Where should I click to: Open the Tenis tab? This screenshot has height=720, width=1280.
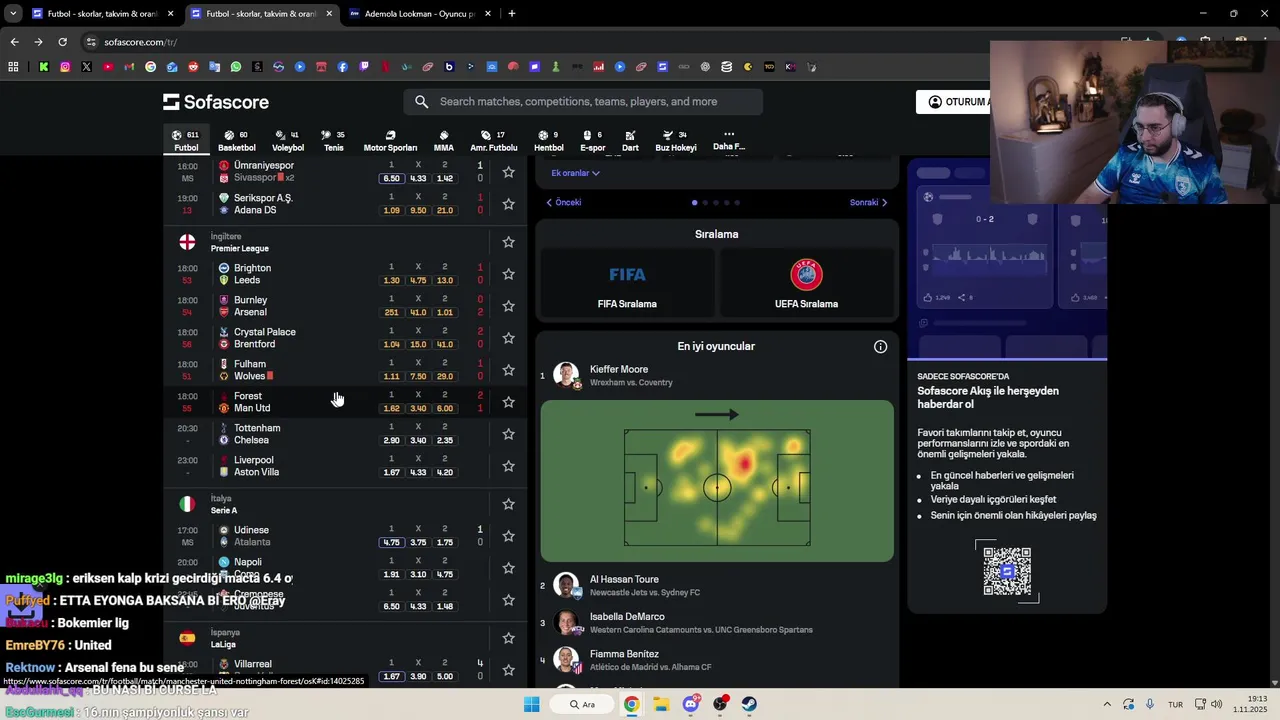click(333, 141)
